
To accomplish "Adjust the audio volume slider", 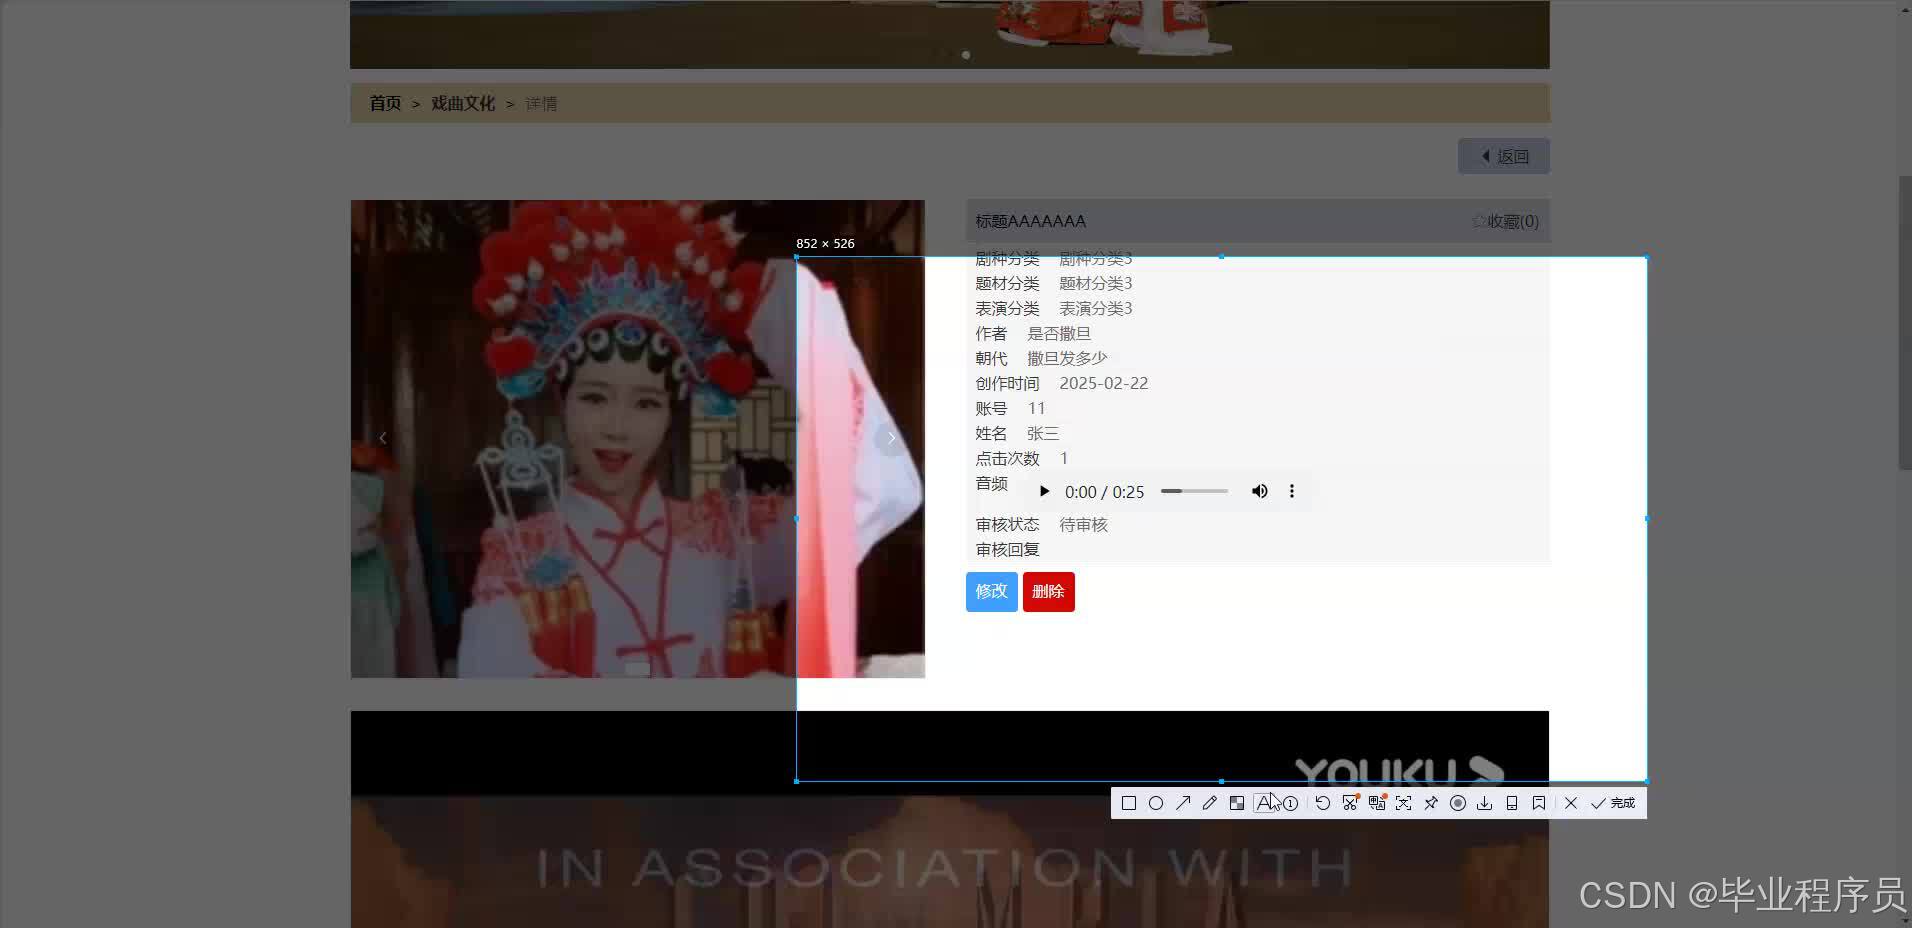I will [1194, 491].
